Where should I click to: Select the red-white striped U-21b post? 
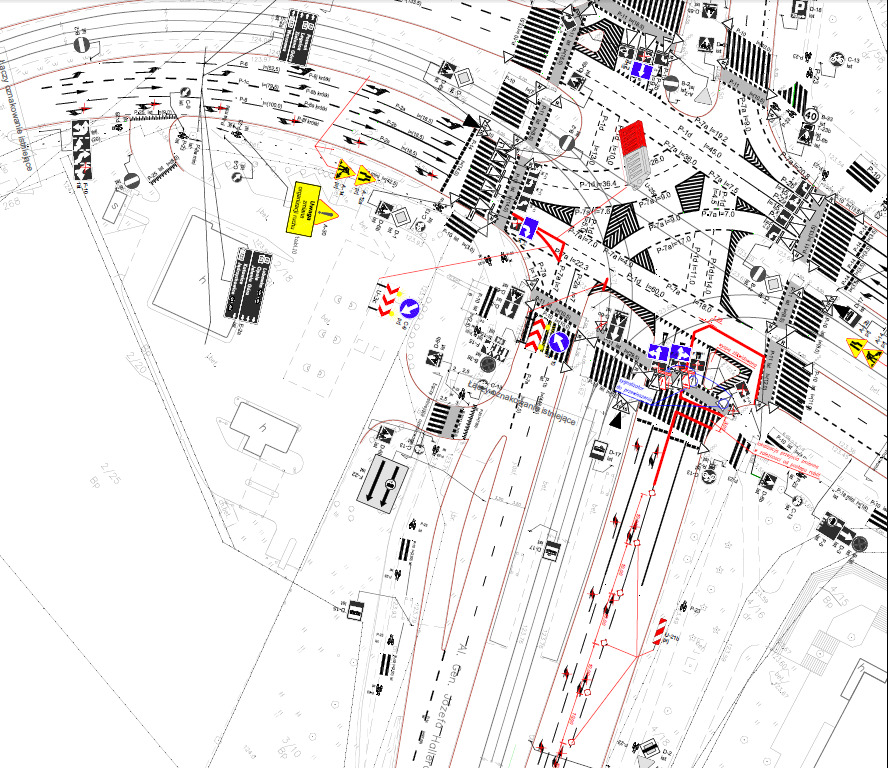pos(660,632)
